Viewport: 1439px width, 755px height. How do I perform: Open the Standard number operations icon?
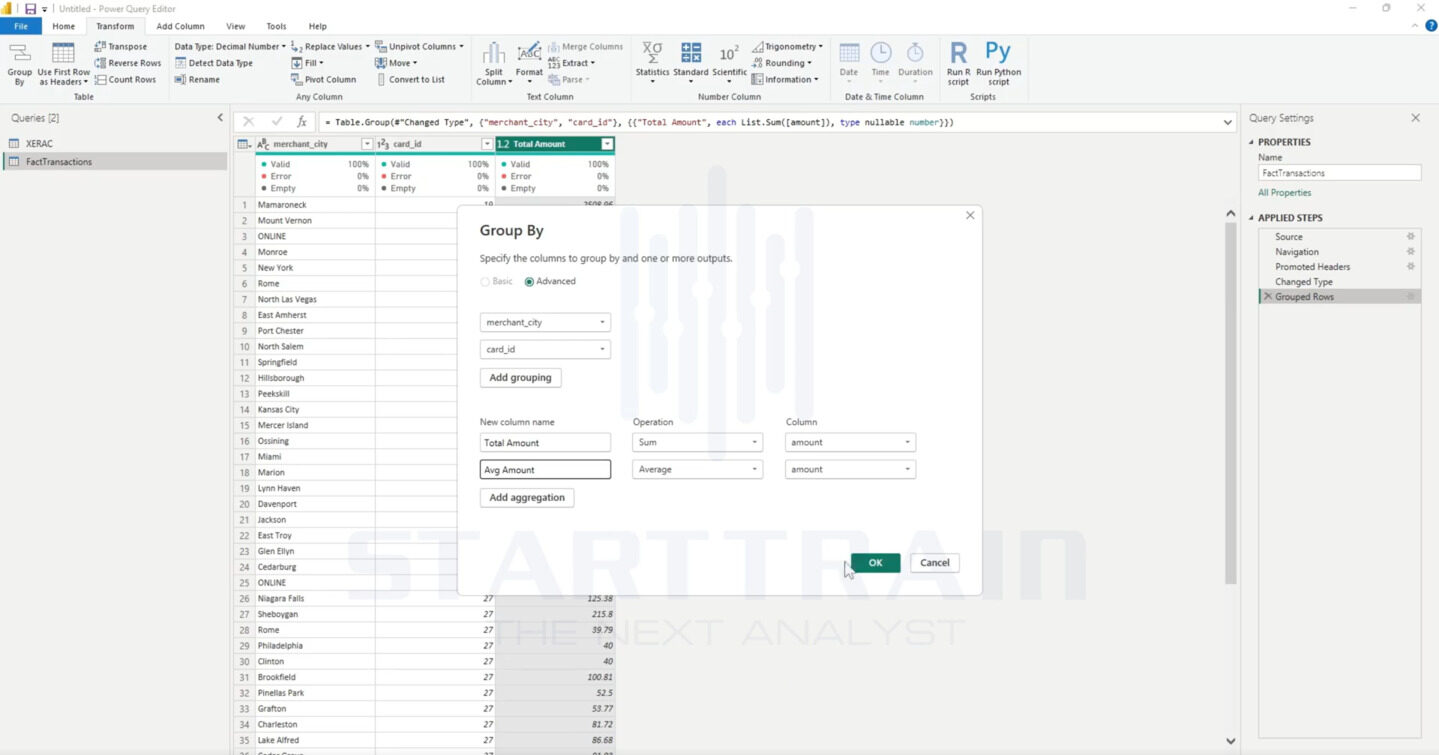click(x=691, y=64)
